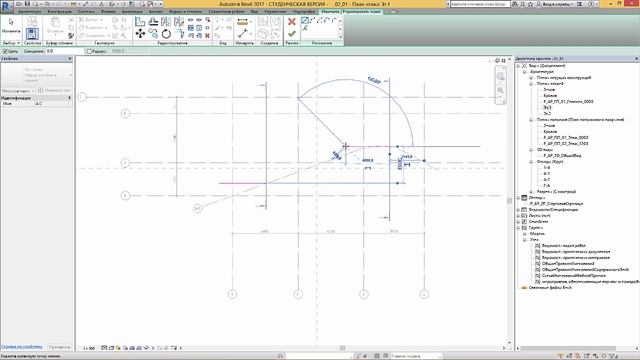The width and height of the screenshot is (640, 360).
Task: Click the Mirror Pick Axis tool
Action: pos(166,22)
